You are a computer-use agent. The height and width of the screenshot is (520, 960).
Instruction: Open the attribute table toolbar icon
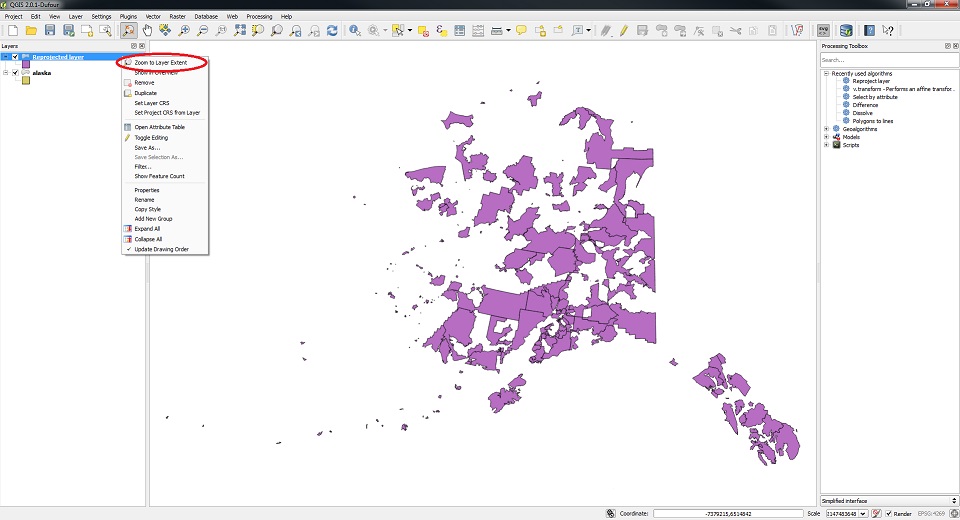459,30
